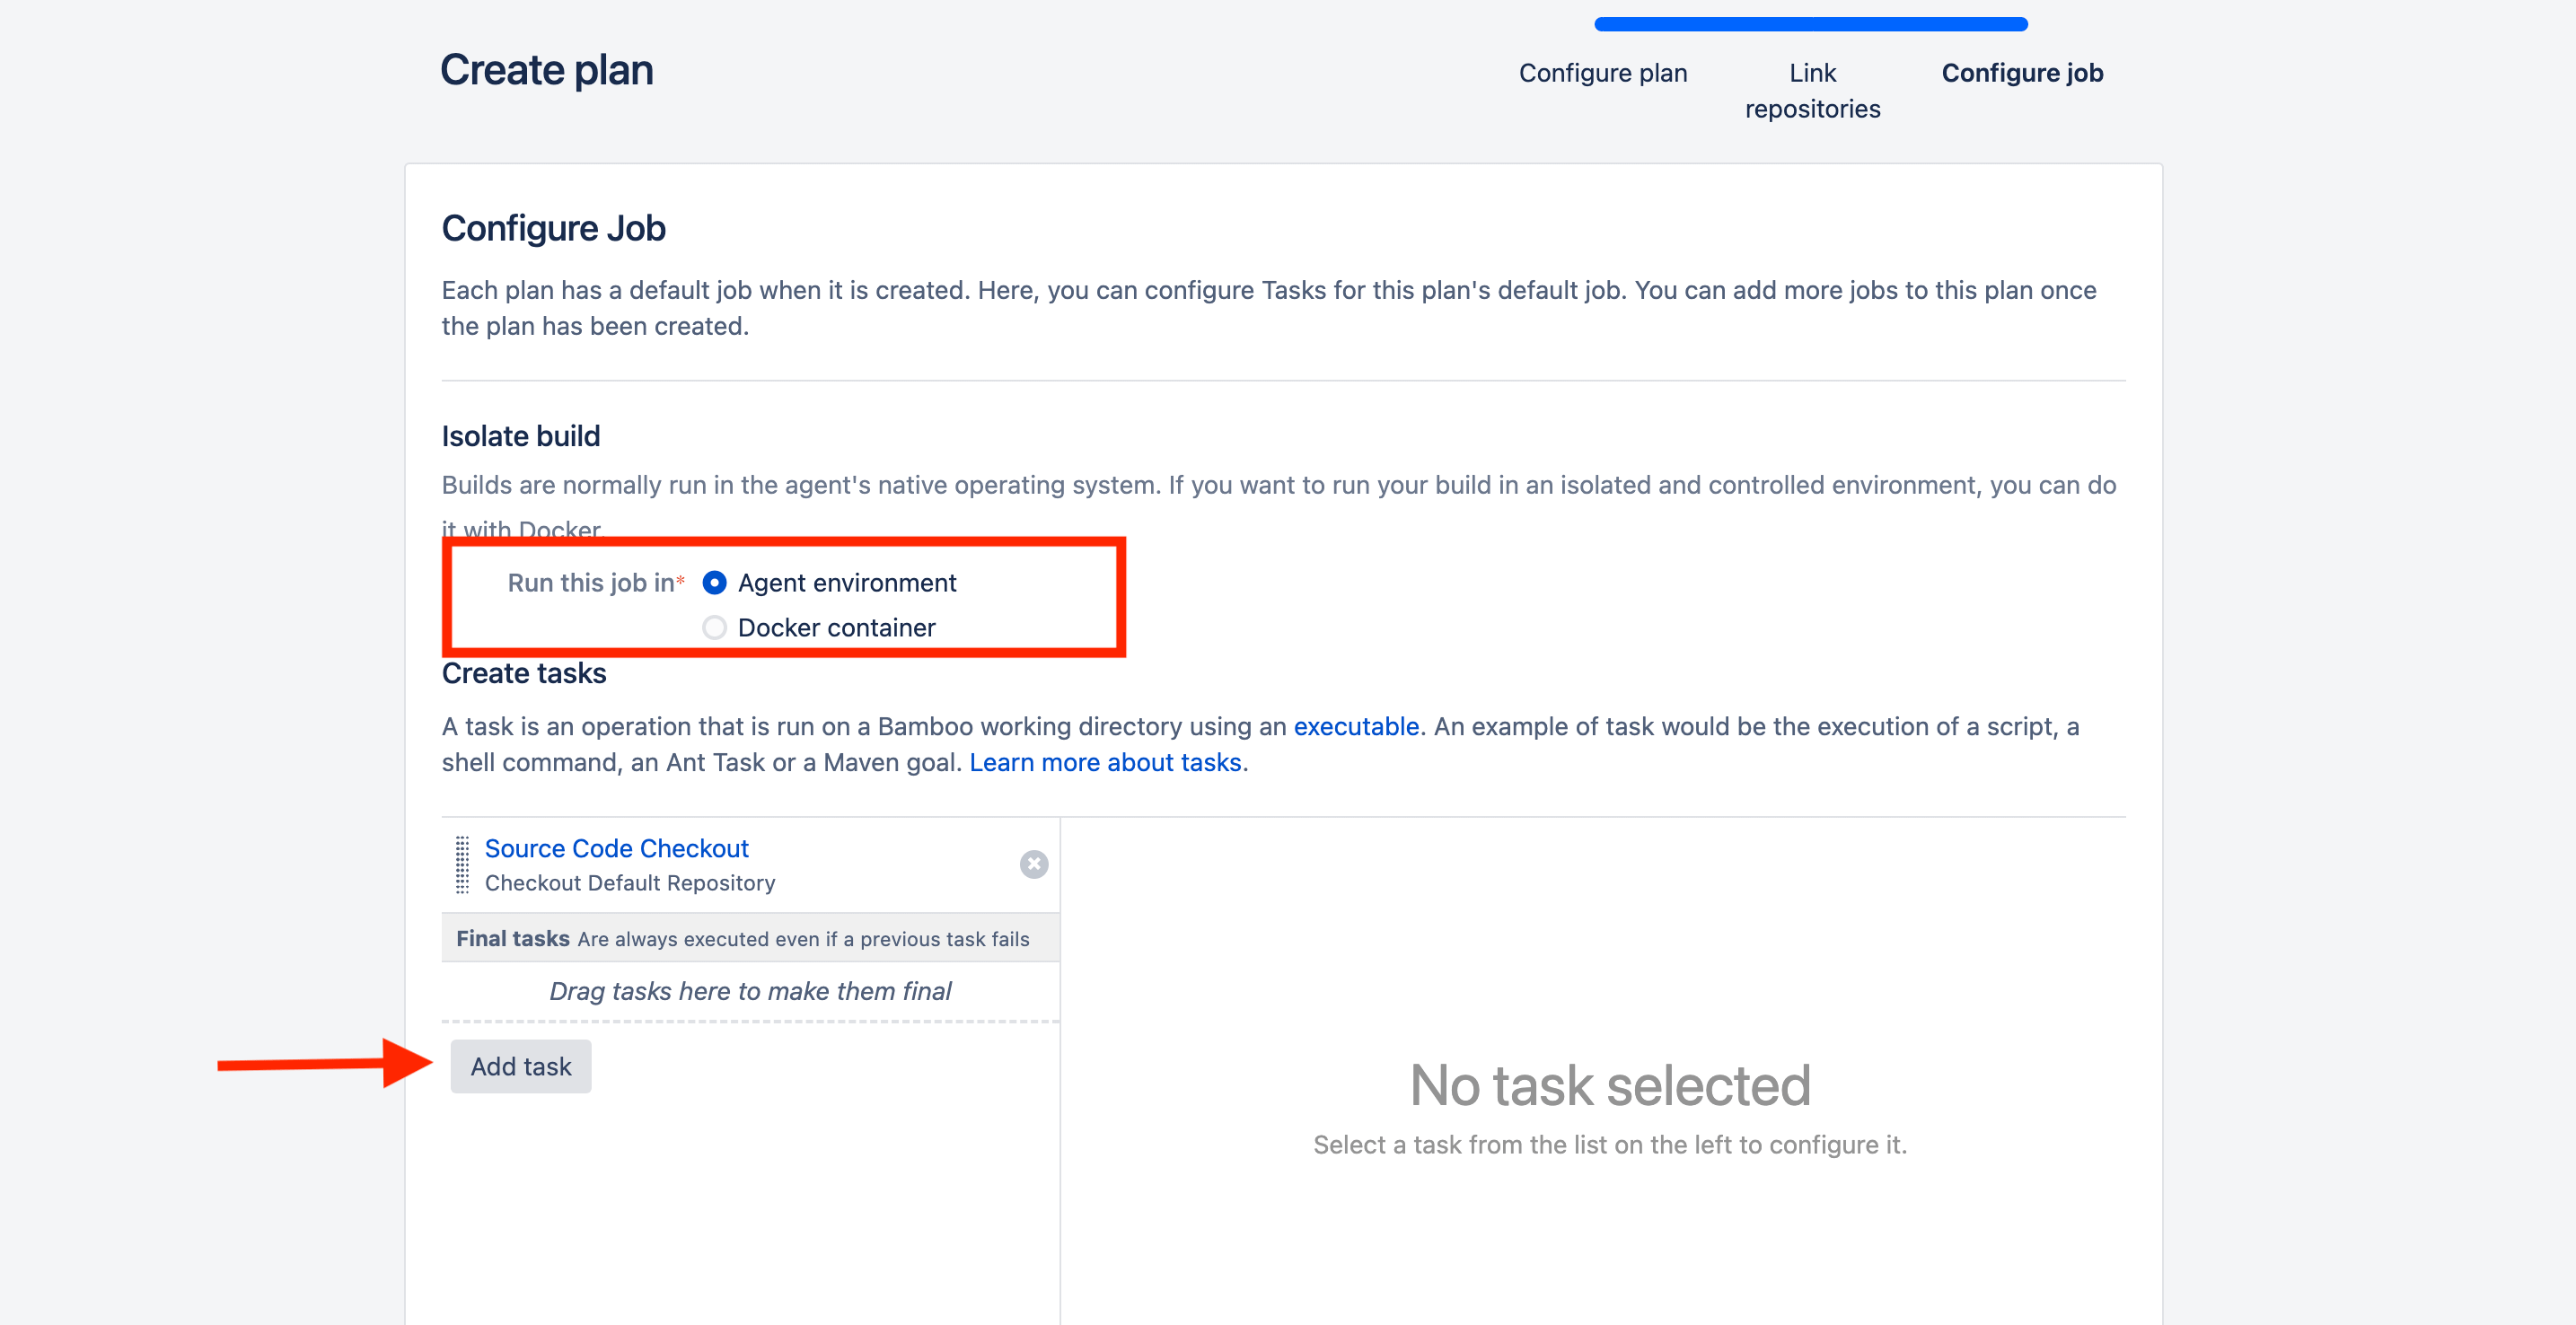
Task: Click the Checkout Default Repository description
Action: coord(629,883)
